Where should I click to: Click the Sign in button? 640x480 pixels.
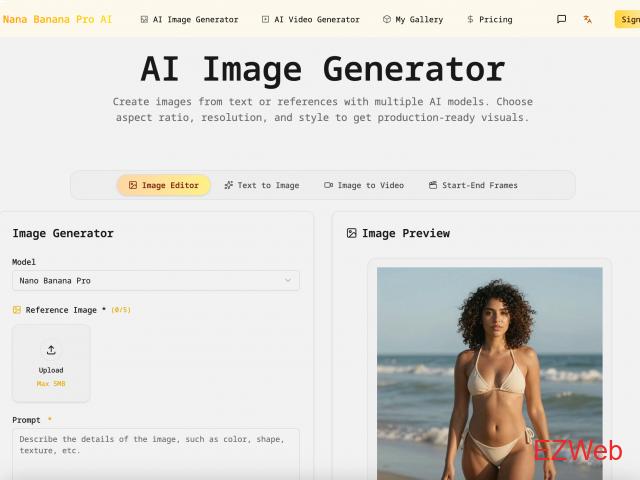tap(628, 19)
